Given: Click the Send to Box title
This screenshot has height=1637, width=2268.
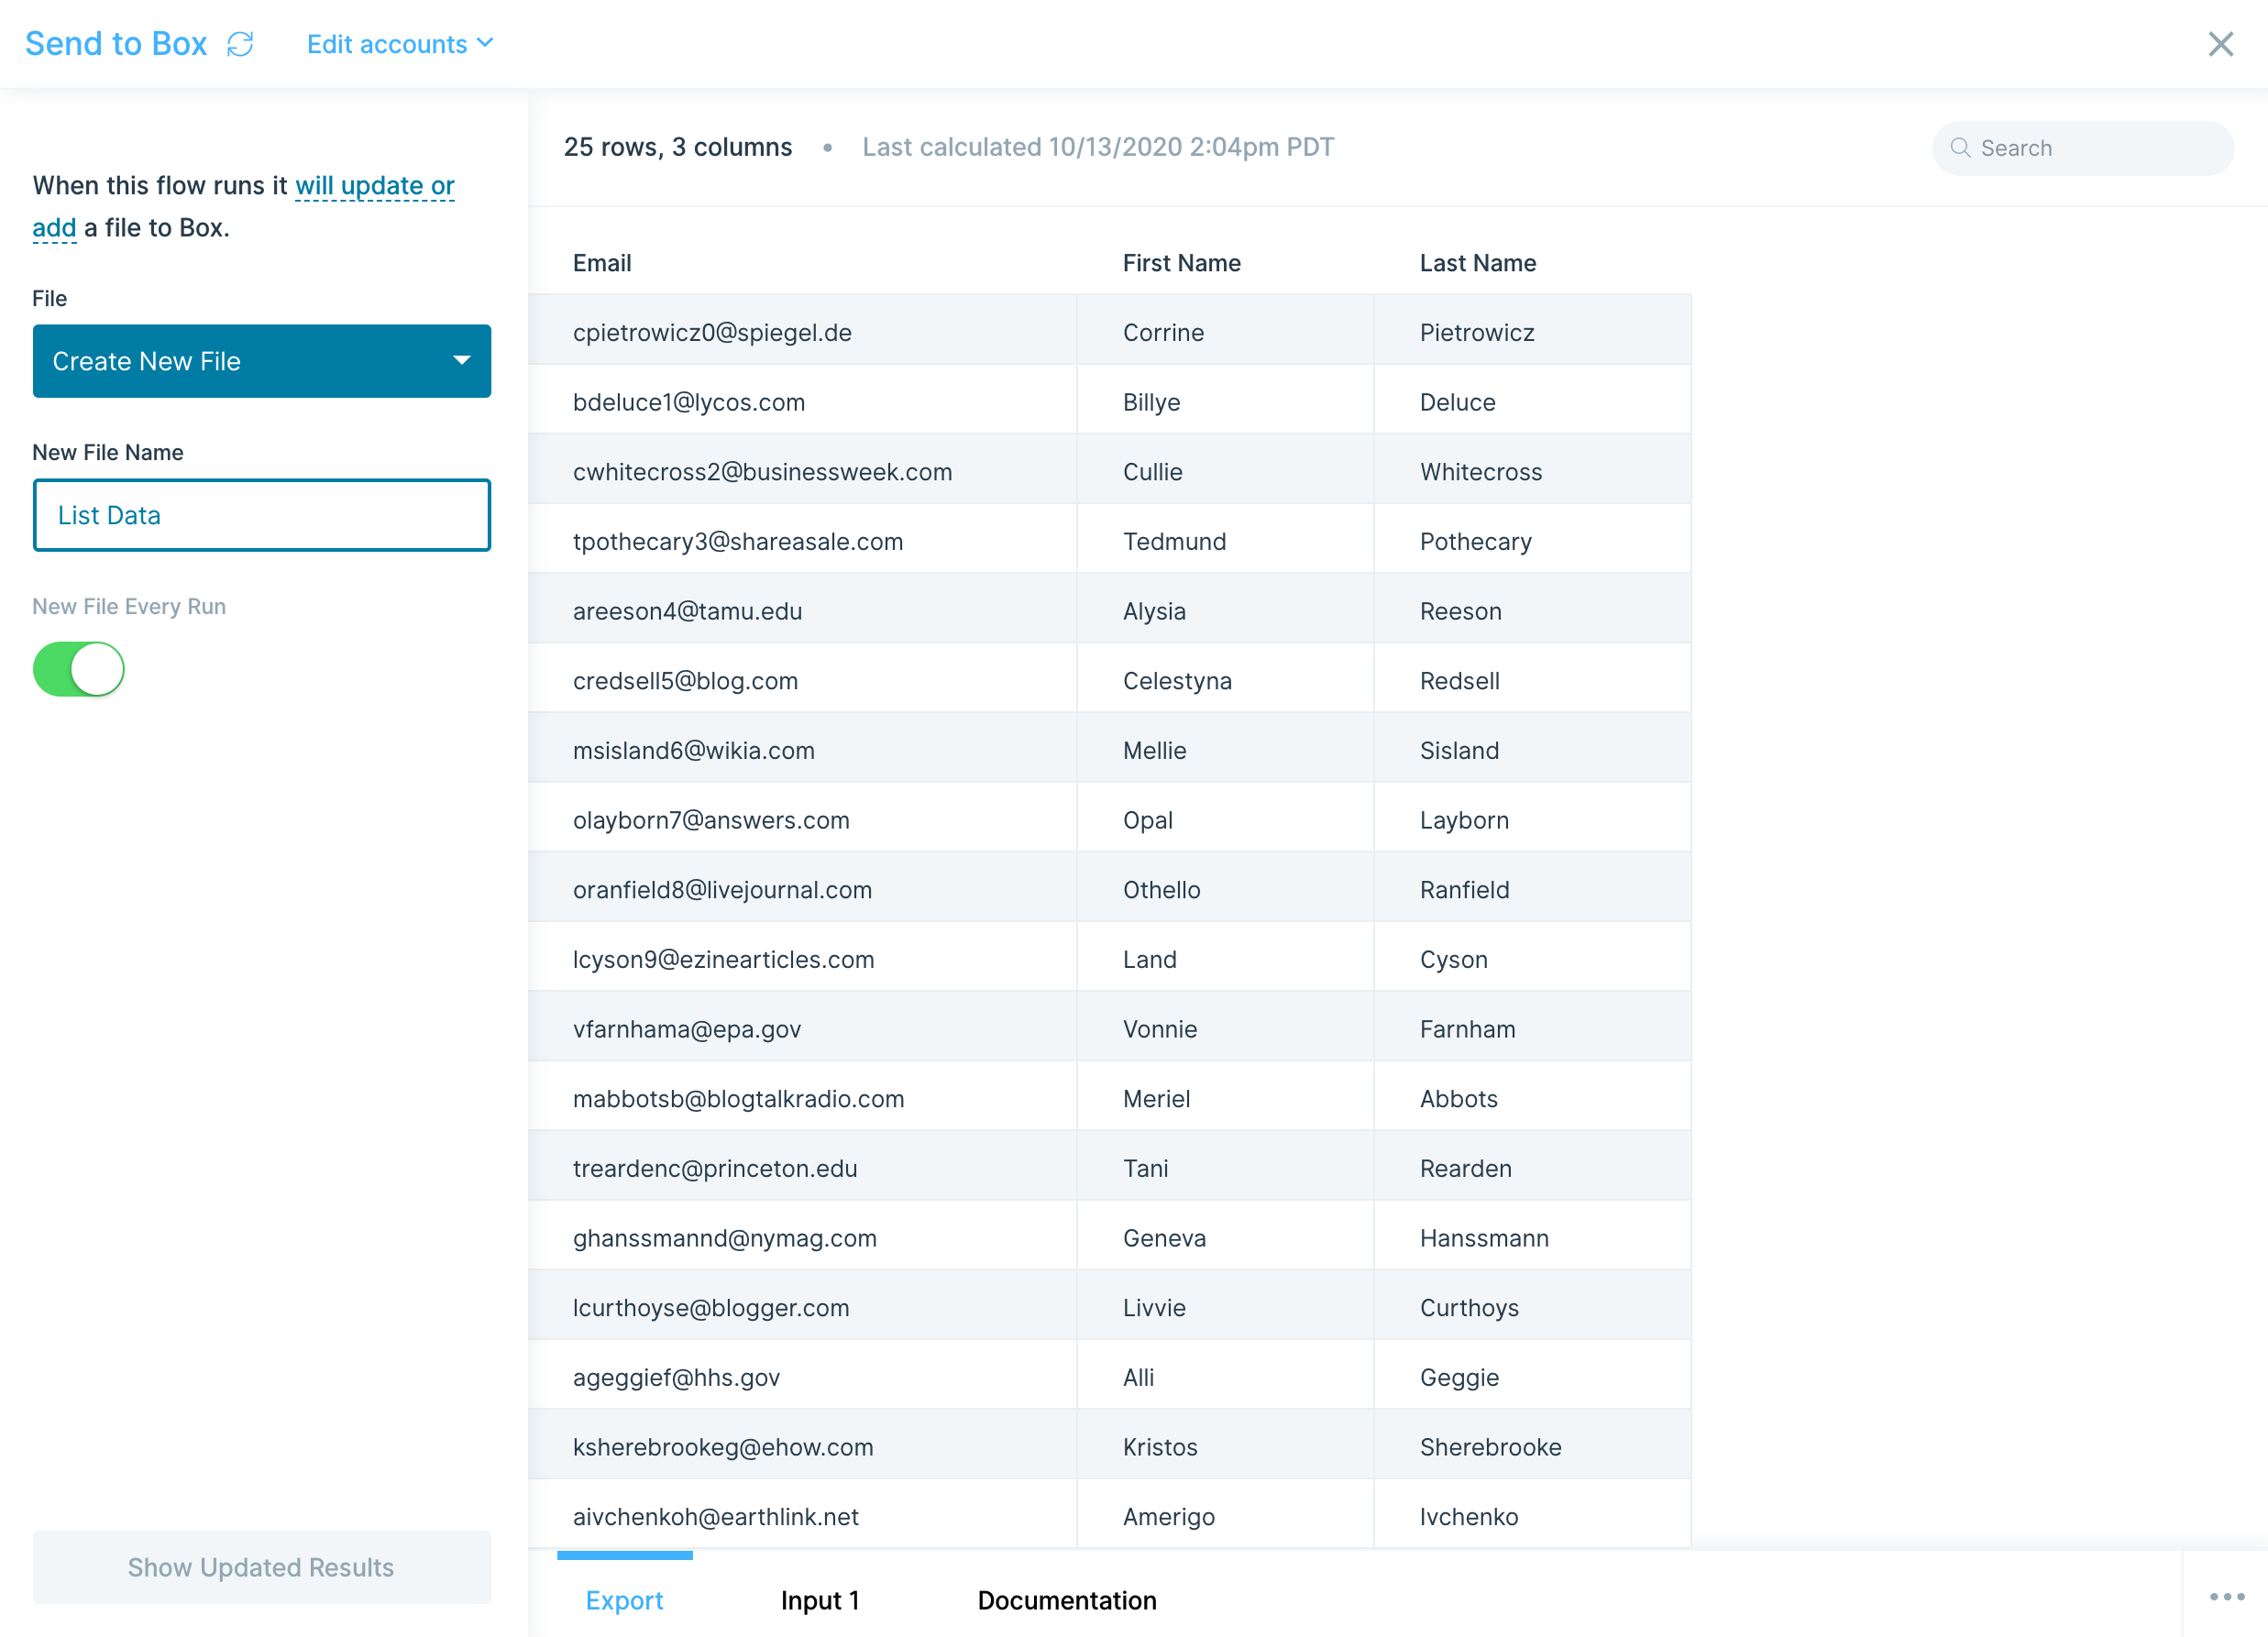Looking at the screenshot, I should (116, 44).
